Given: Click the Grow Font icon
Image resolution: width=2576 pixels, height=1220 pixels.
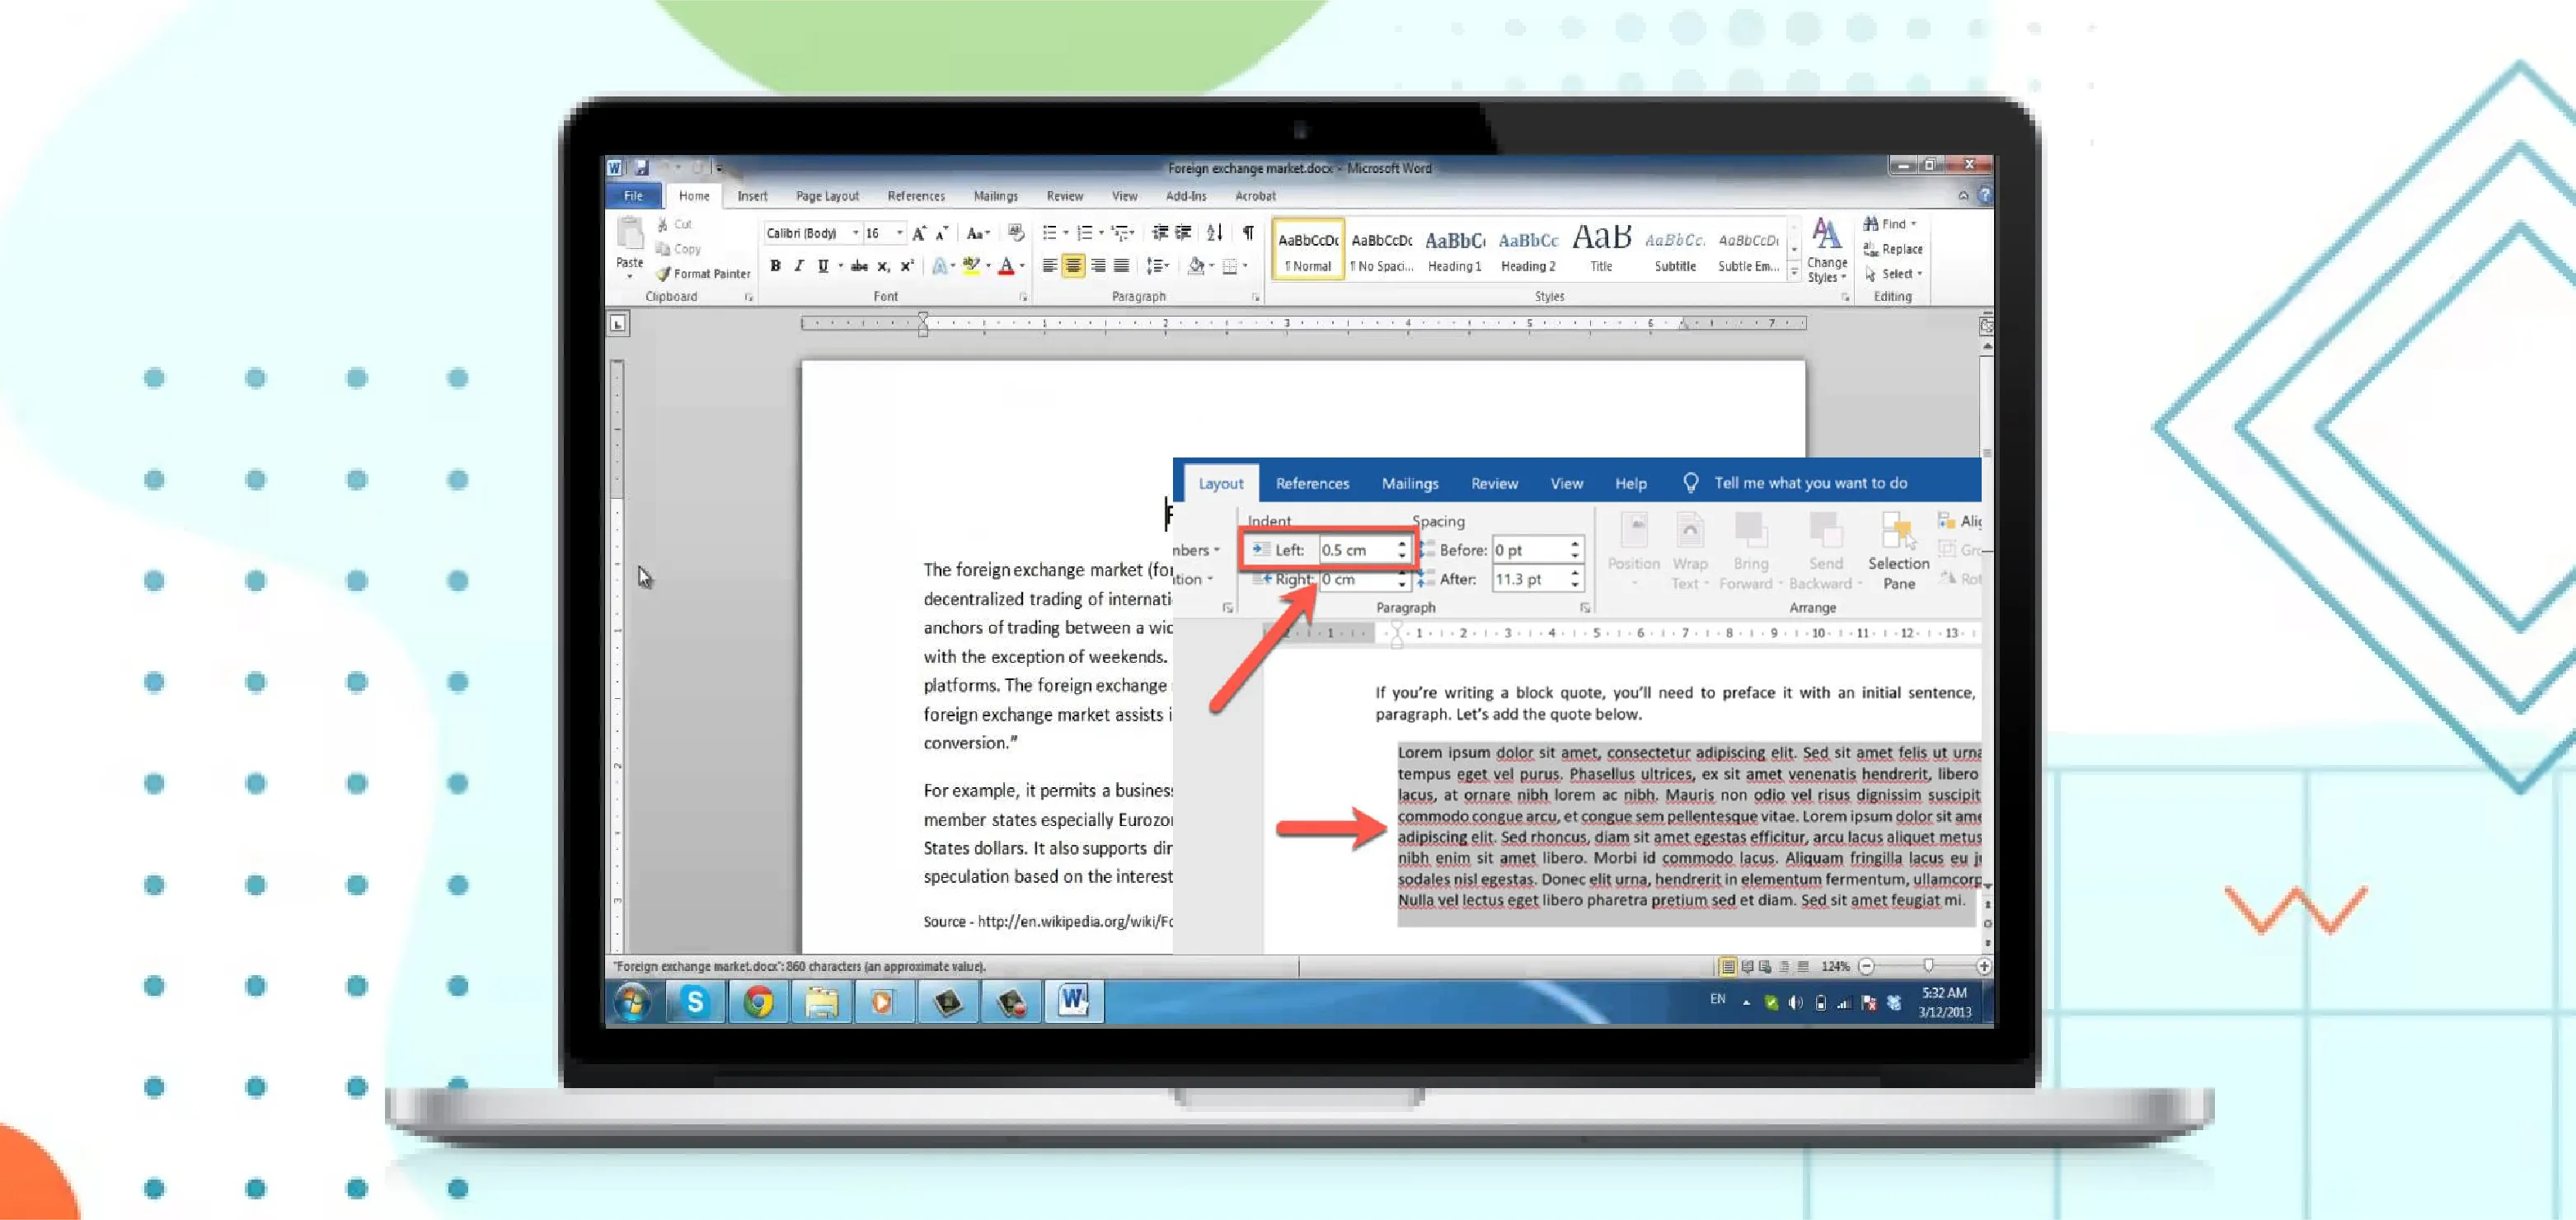Looking at the screenshot, I should [919, 233].
